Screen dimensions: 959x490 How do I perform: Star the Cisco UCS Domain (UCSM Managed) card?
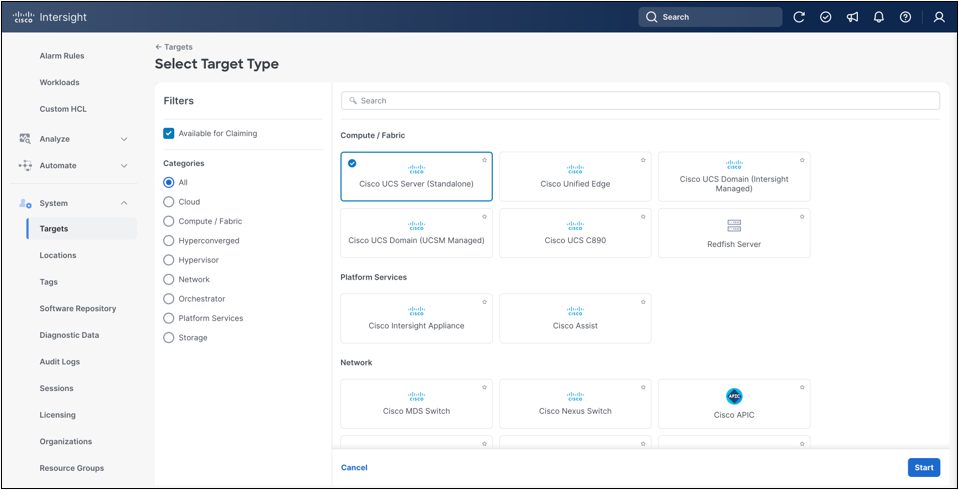(484, 216)
